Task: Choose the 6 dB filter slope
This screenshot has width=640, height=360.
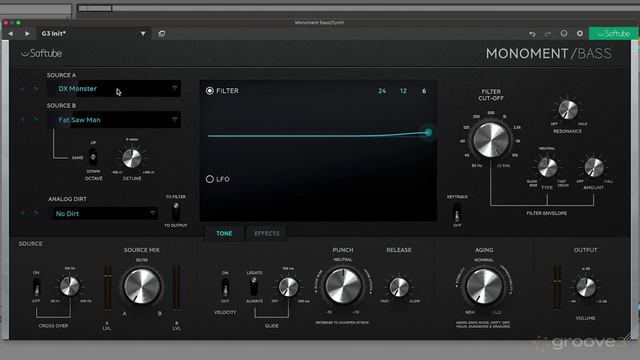Action: 424,91
